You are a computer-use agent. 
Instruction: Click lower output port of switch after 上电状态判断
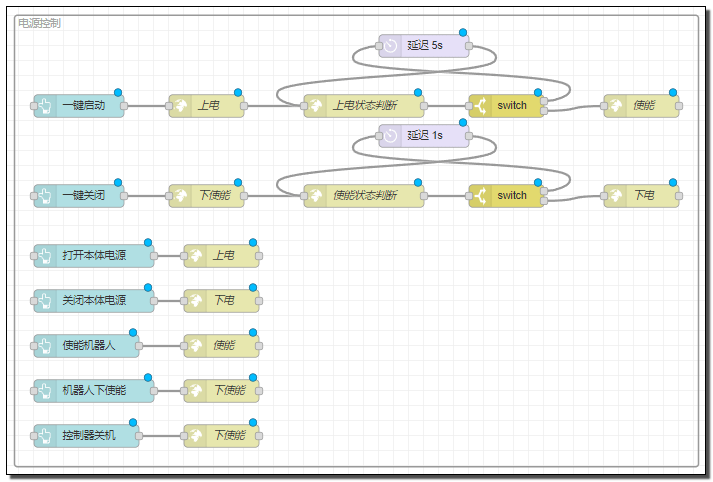544,110
